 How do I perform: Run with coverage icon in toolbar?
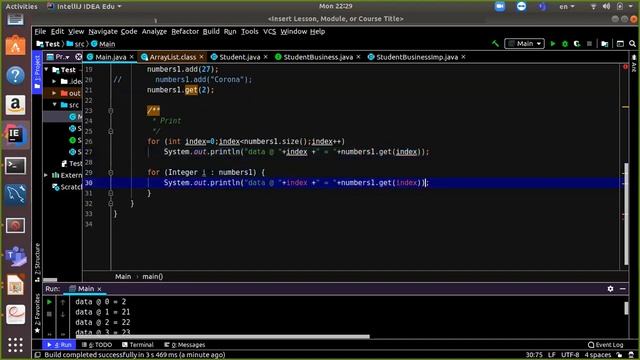(577, 44)
